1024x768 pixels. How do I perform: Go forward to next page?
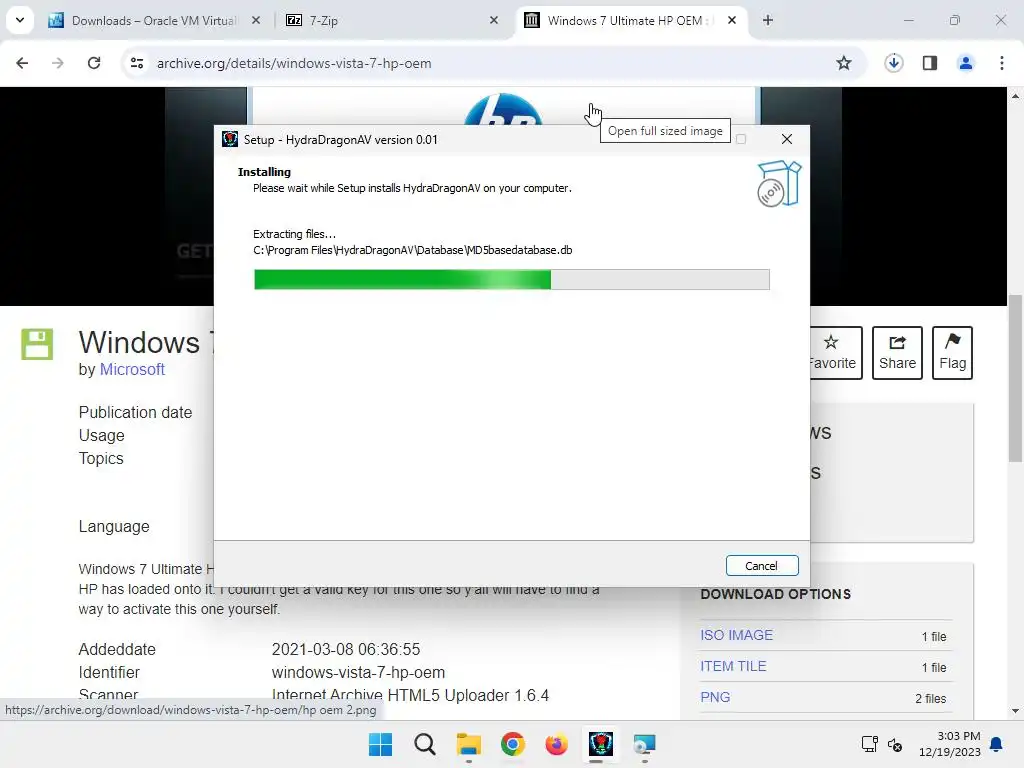[x=58, y=63]
